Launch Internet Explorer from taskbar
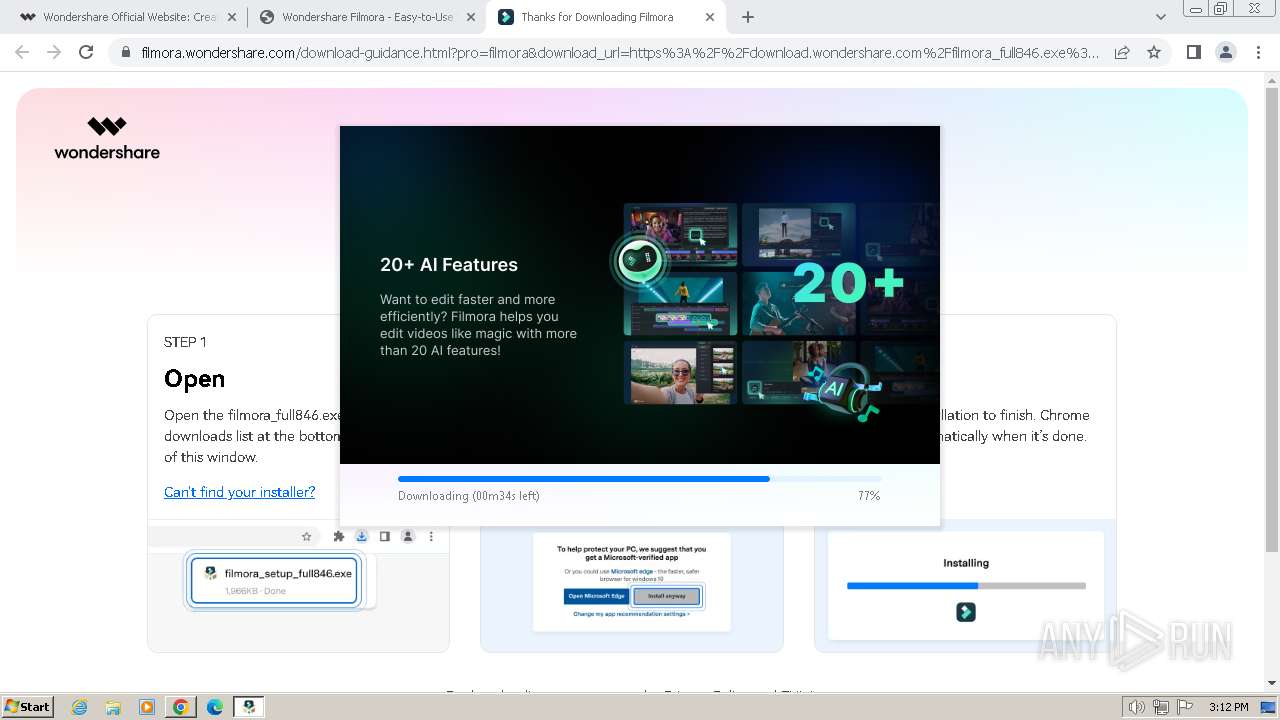The image size is (1280, 720). [x=79, y=707]
